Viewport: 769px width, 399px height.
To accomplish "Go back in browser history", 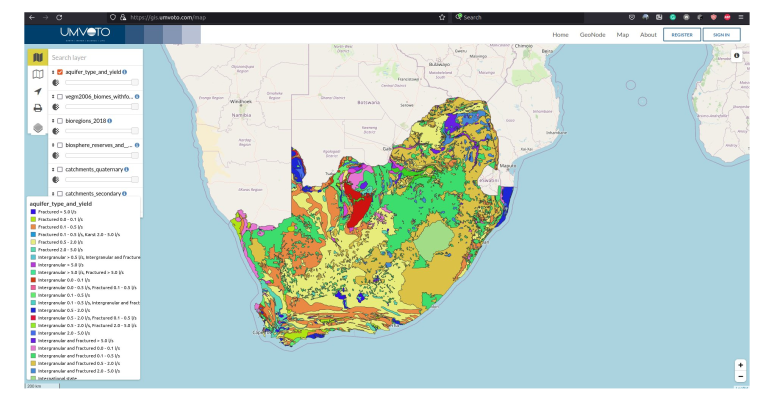I will [x=32, y=17].
